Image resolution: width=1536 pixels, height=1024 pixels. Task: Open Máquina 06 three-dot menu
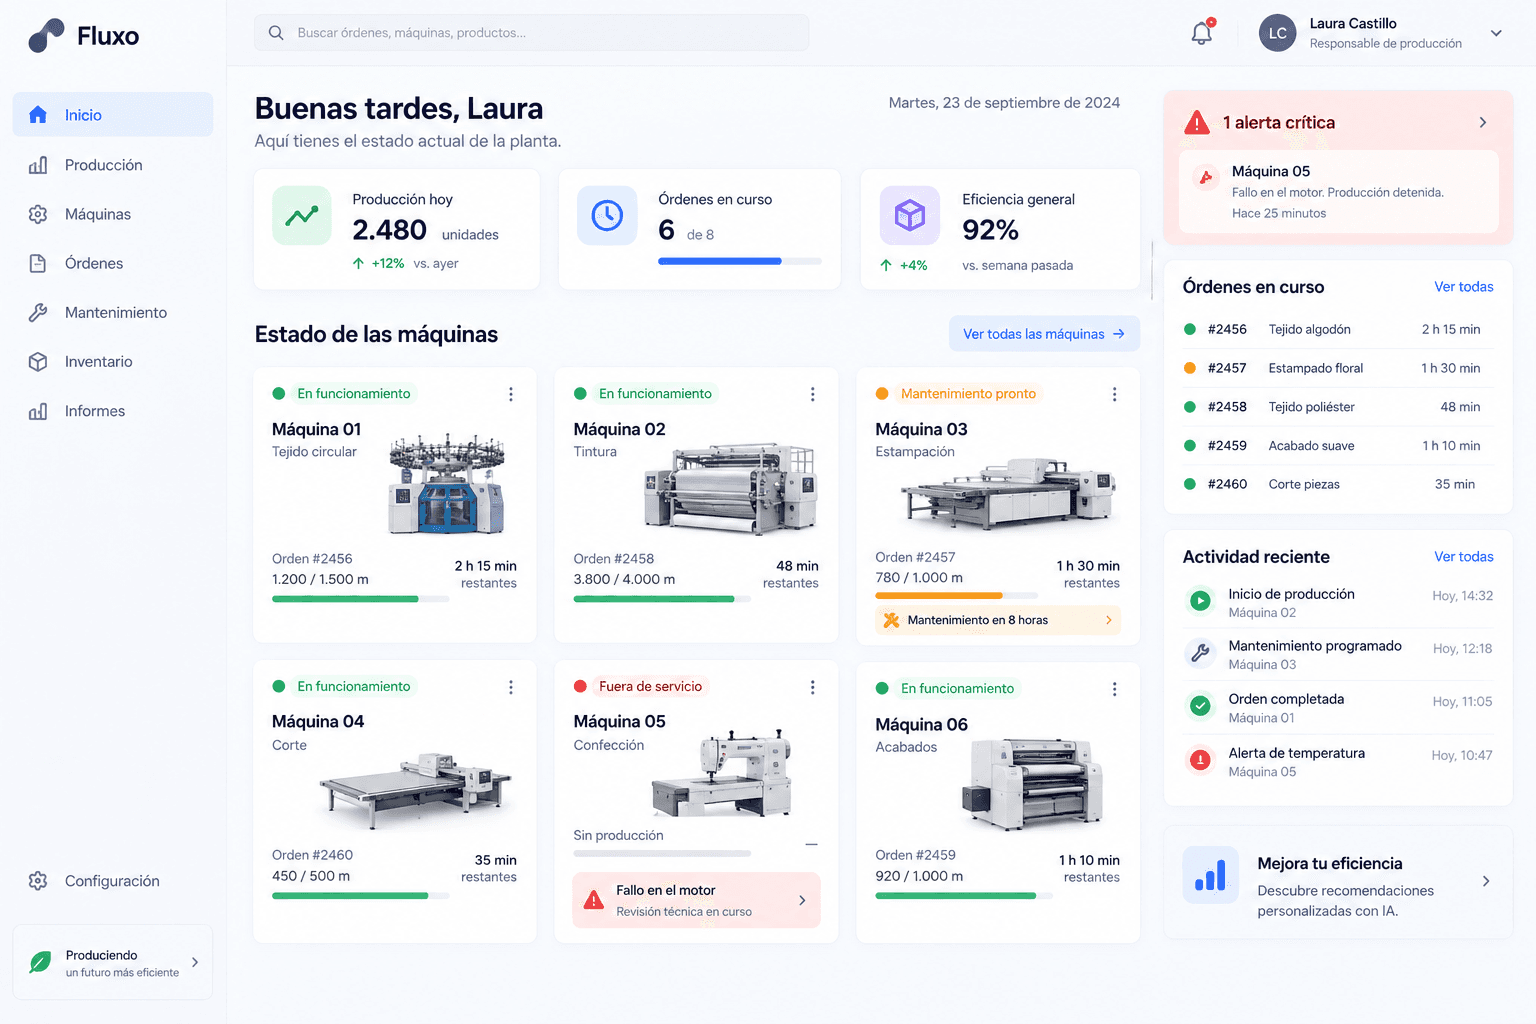1115,689
